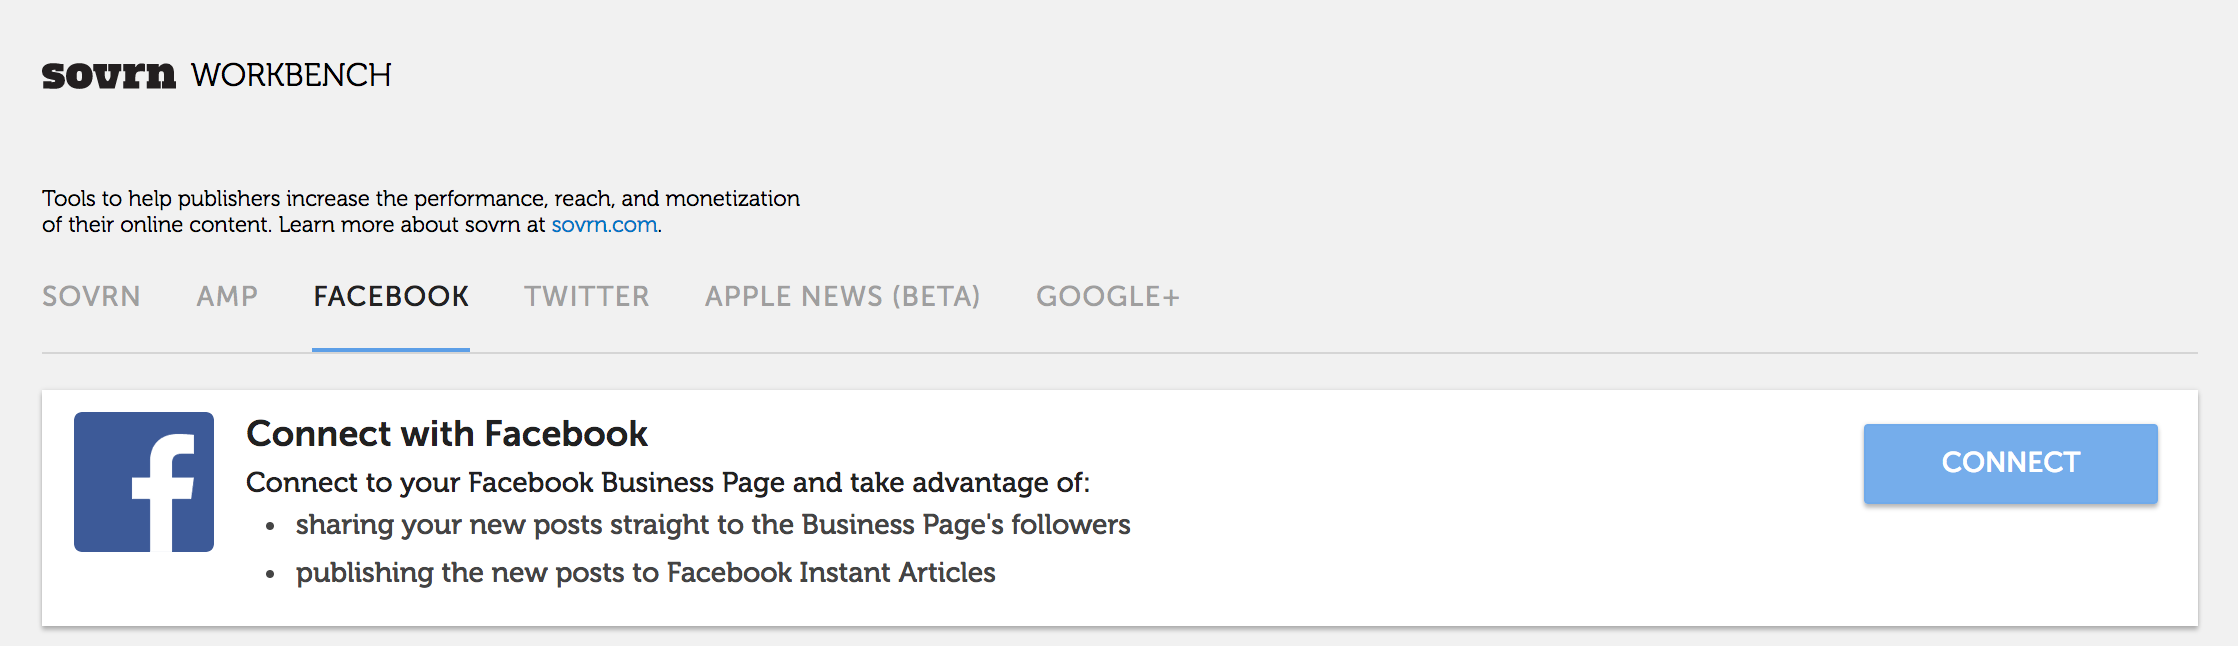Switch to the AMP tab
Image resolution: width=2238 pixels, height=646 pixels.
coord(227,296)
